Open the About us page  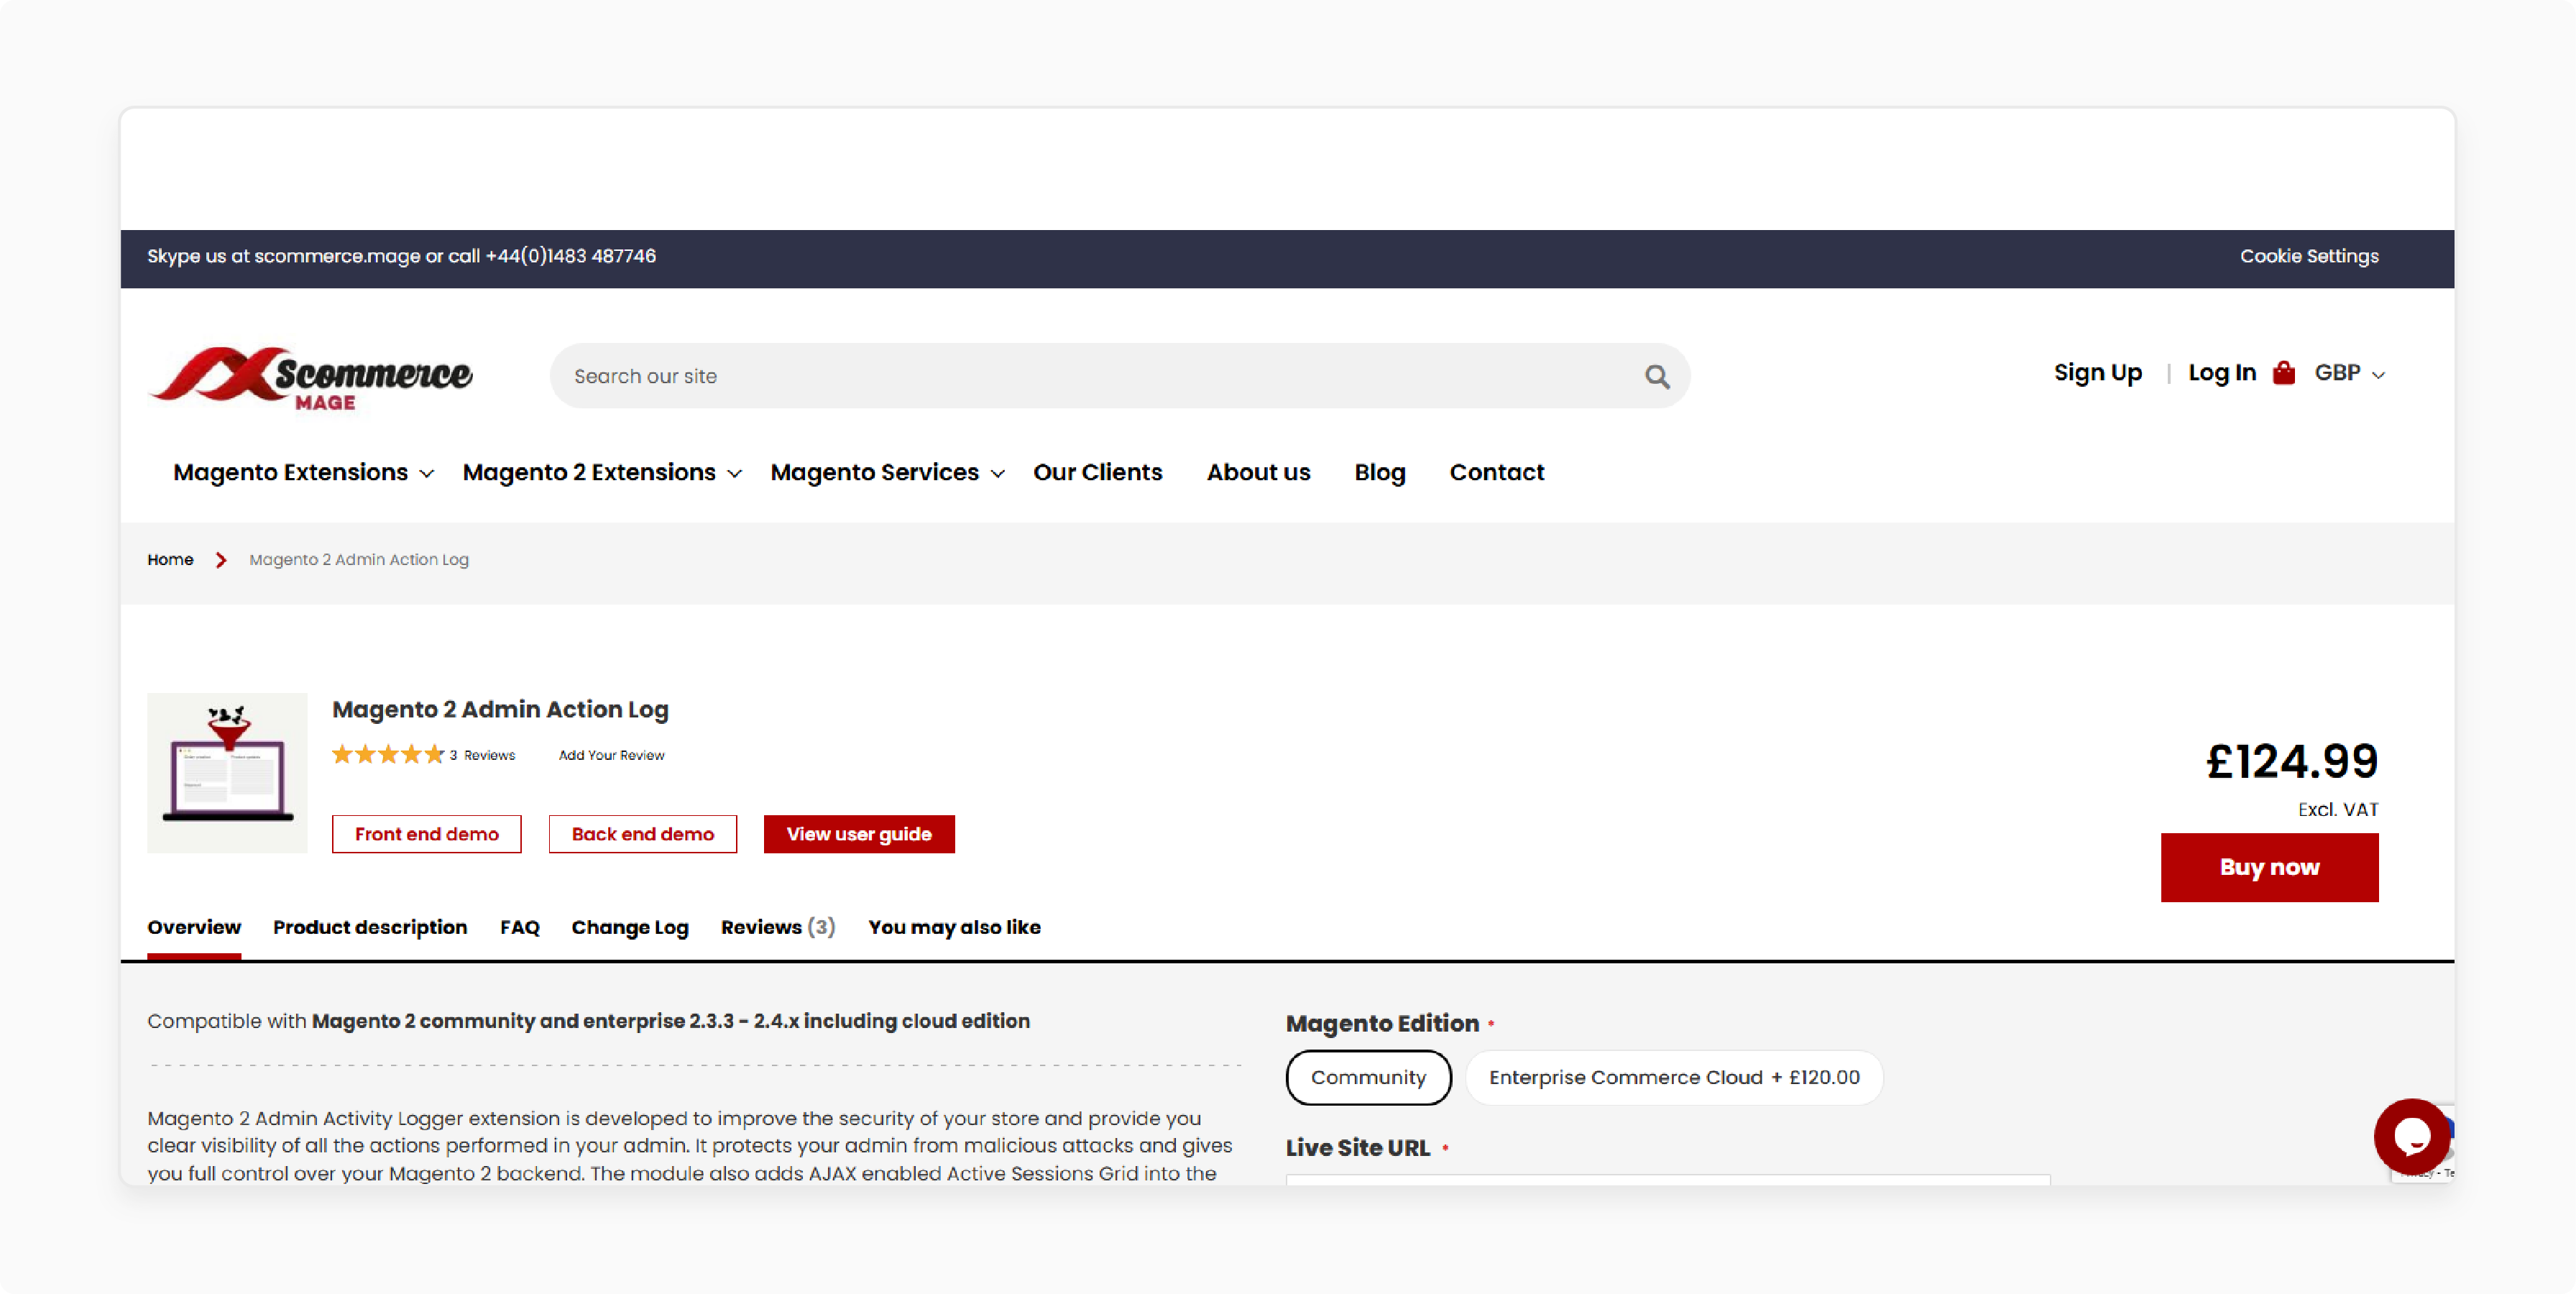tap(1258, 472)
